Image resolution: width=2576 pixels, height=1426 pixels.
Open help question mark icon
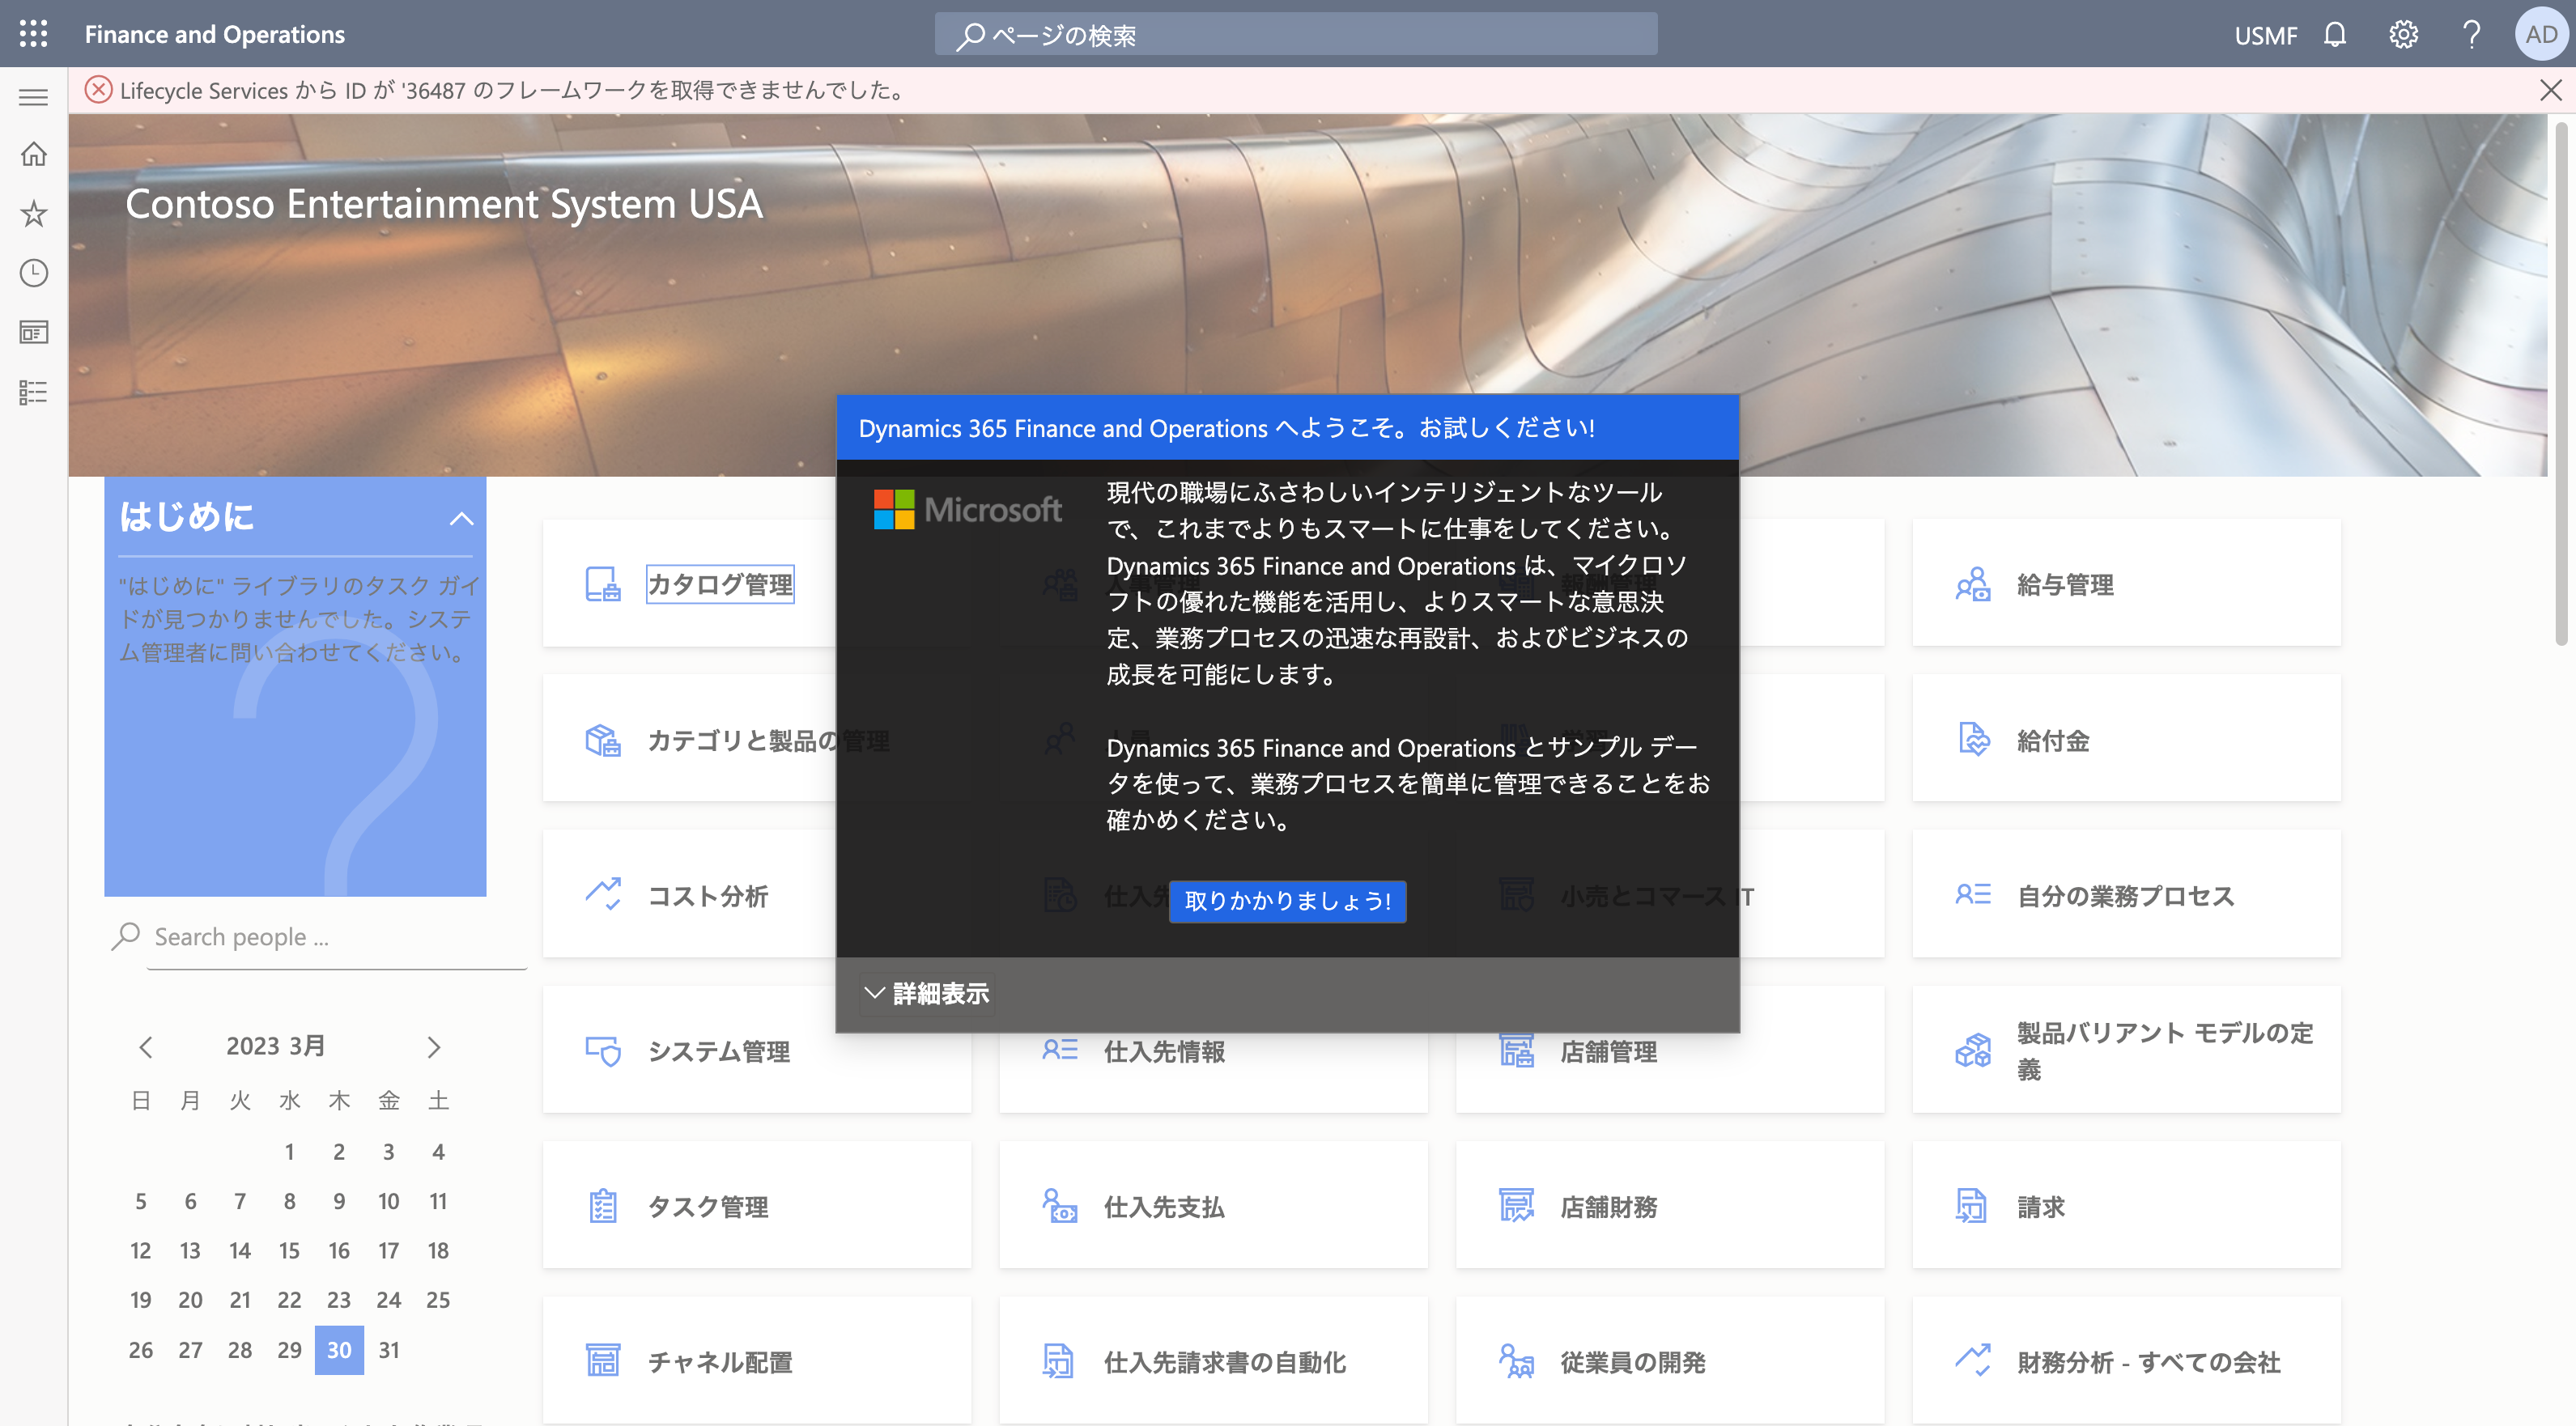click(x=2471, y=35)
